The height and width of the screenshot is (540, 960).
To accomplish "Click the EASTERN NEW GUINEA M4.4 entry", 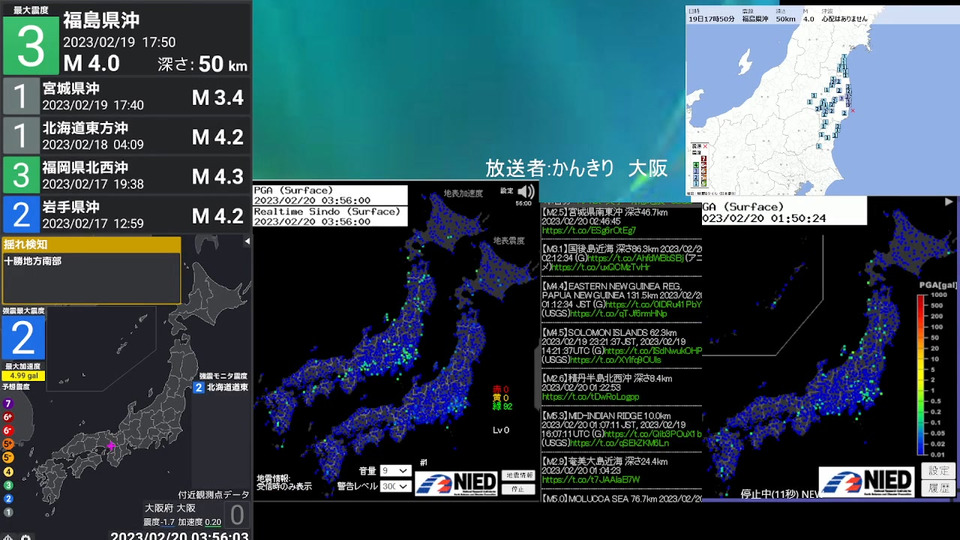I will [621, 299].
